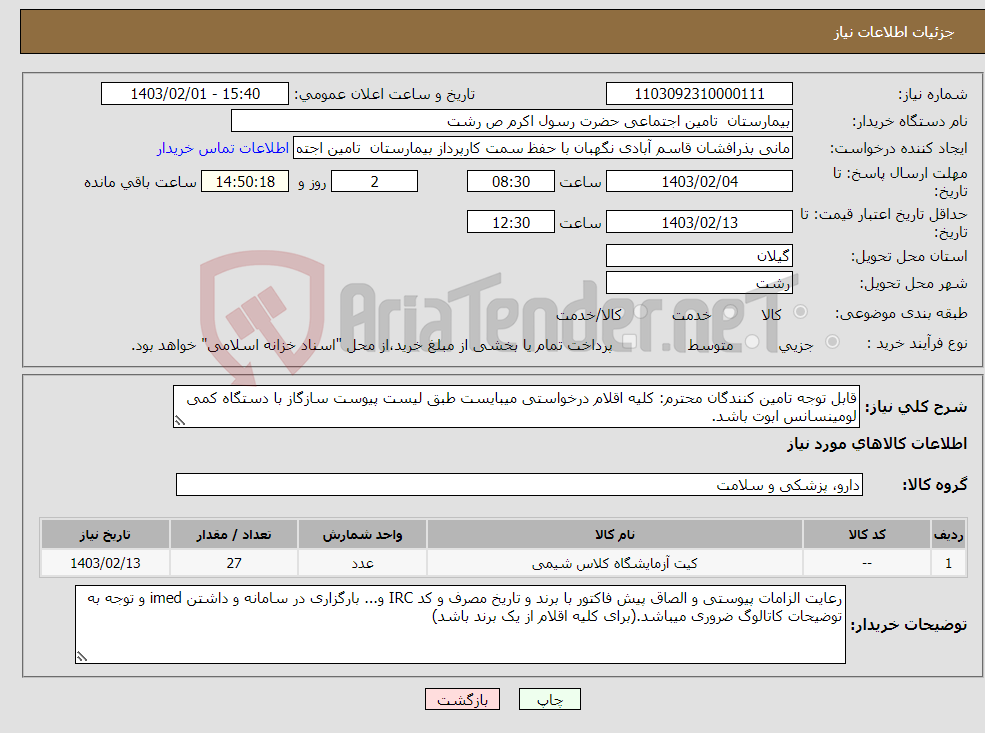Click the delivery city field رشت

pos(699,283)
